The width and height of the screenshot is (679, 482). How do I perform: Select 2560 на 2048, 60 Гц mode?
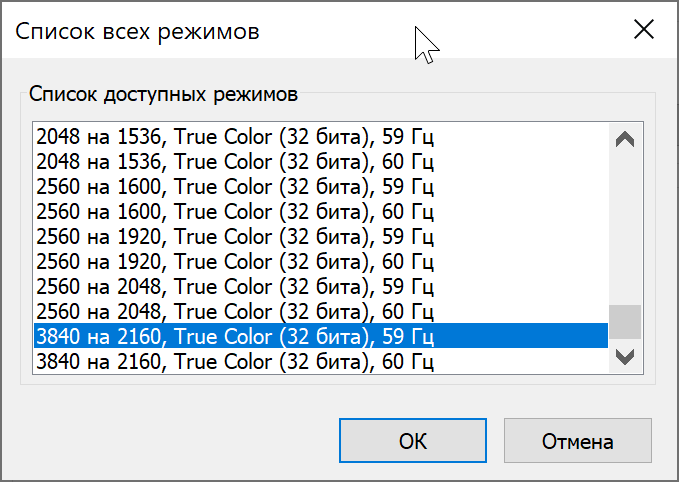tap(235, 311)
